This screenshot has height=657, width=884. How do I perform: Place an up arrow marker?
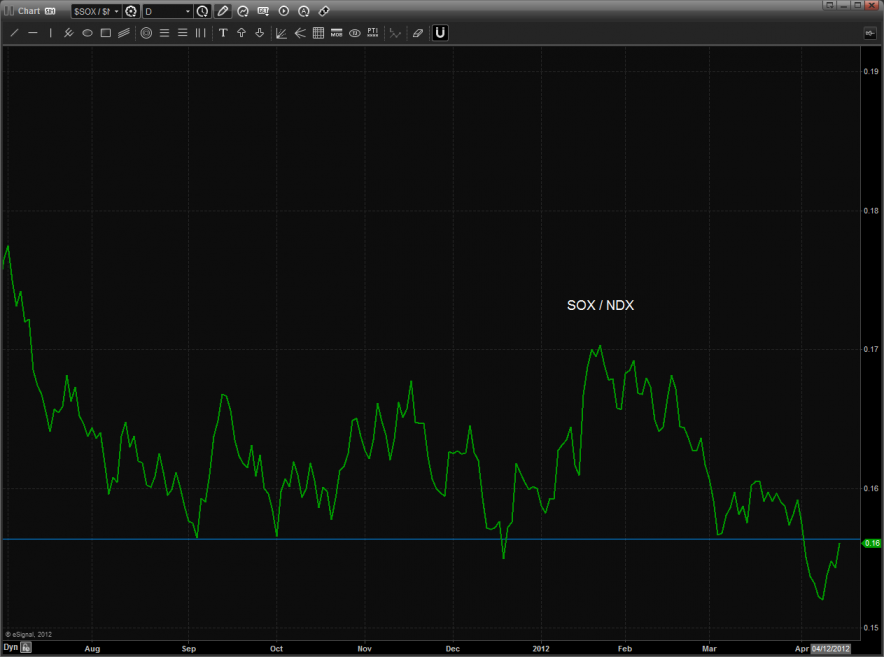241,33
